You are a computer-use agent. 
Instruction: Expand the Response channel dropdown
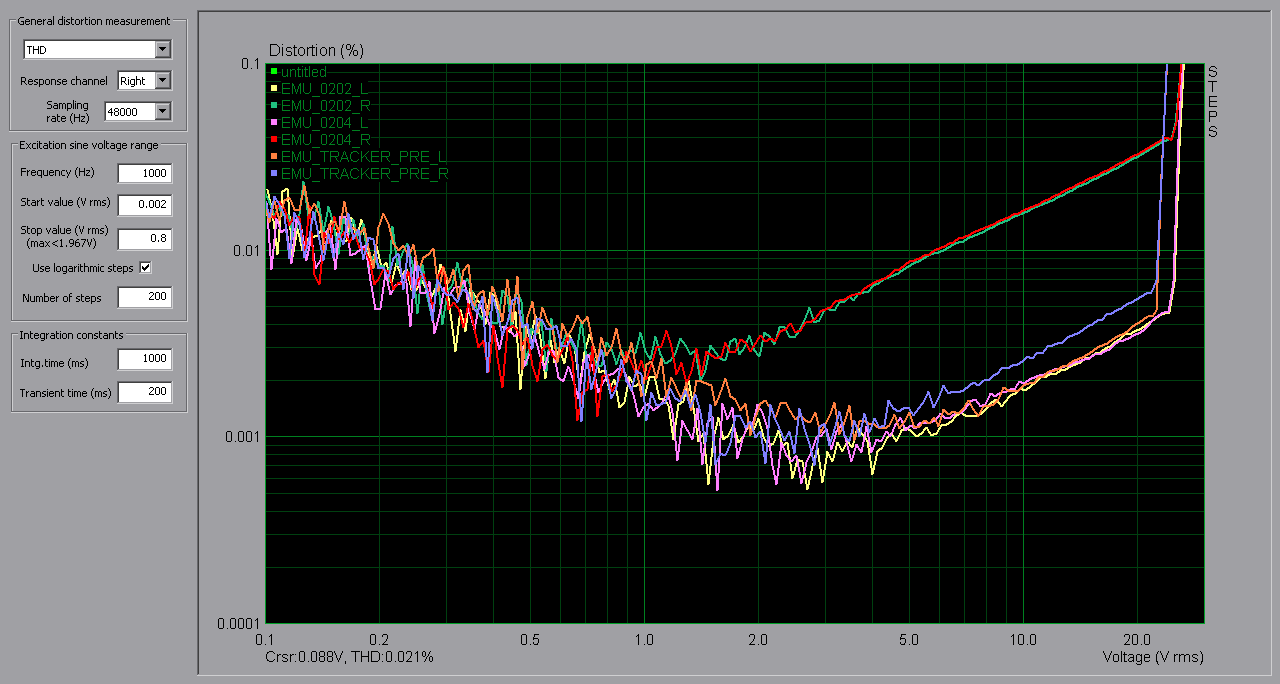click(163, 81)
